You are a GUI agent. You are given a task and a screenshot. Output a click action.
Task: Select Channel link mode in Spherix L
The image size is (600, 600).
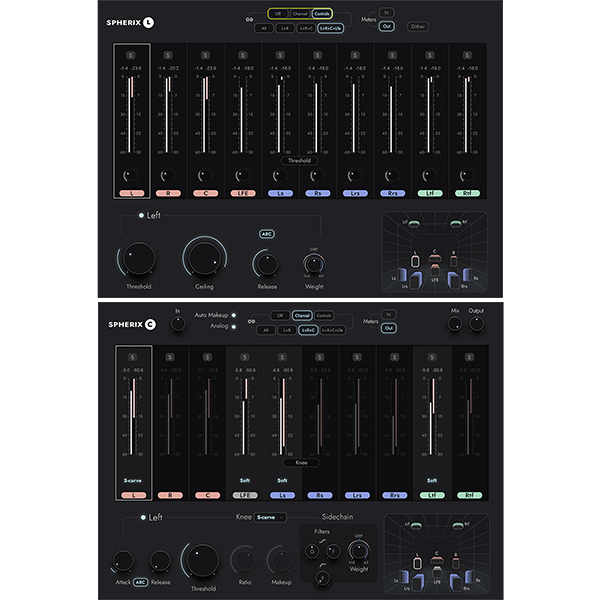(300, 14)
